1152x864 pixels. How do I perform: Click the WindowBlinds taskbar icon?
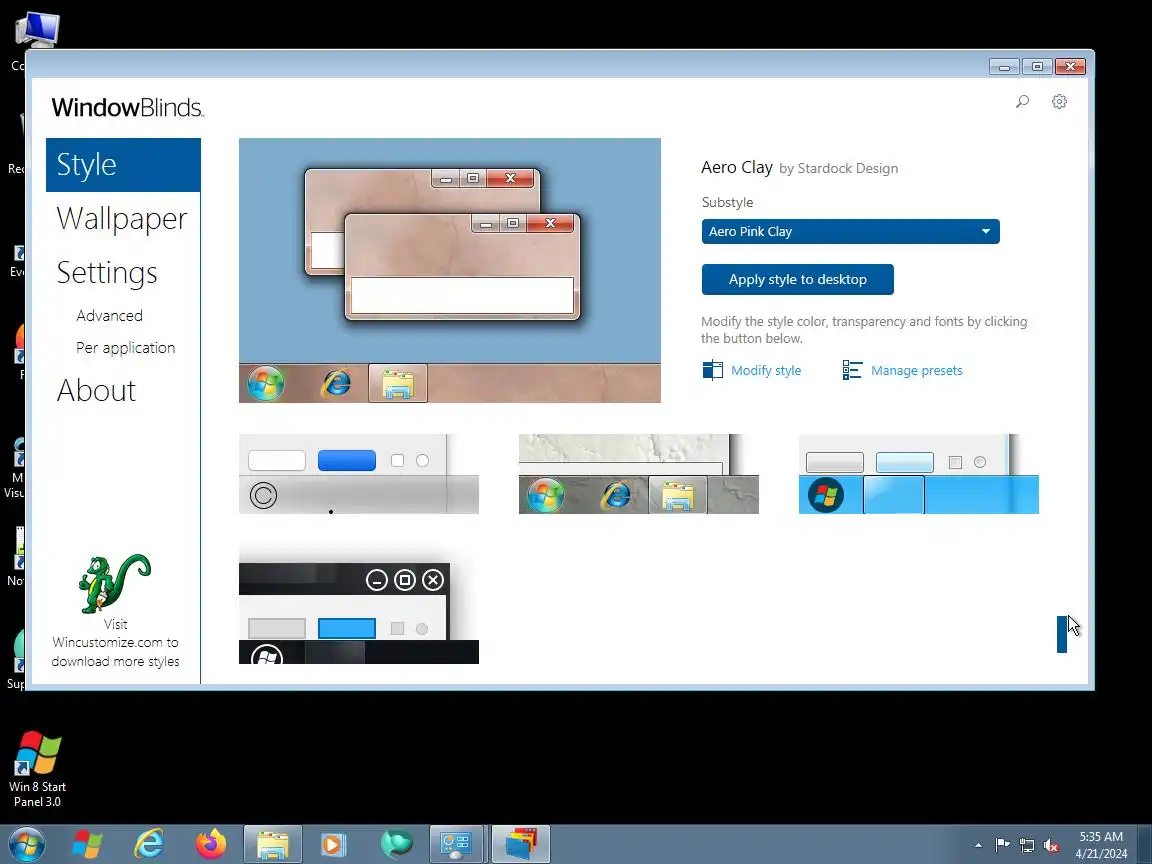point(520,844)
